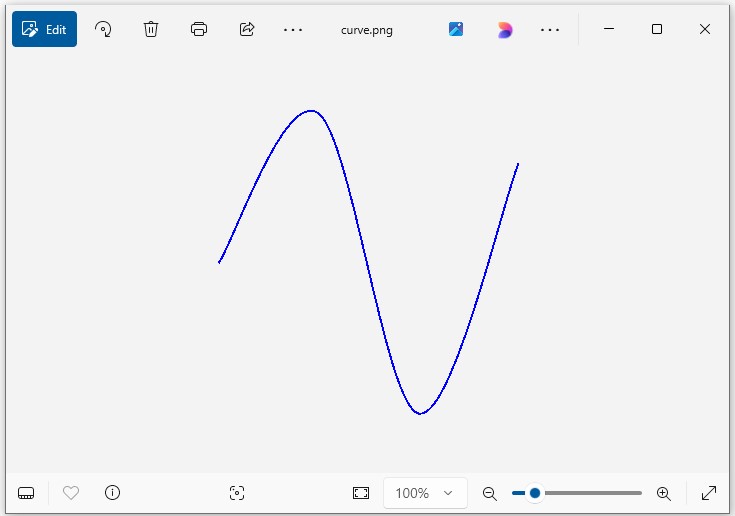Click the zoom slider track
Screen dimensions: 735x516
pos(590,493)
